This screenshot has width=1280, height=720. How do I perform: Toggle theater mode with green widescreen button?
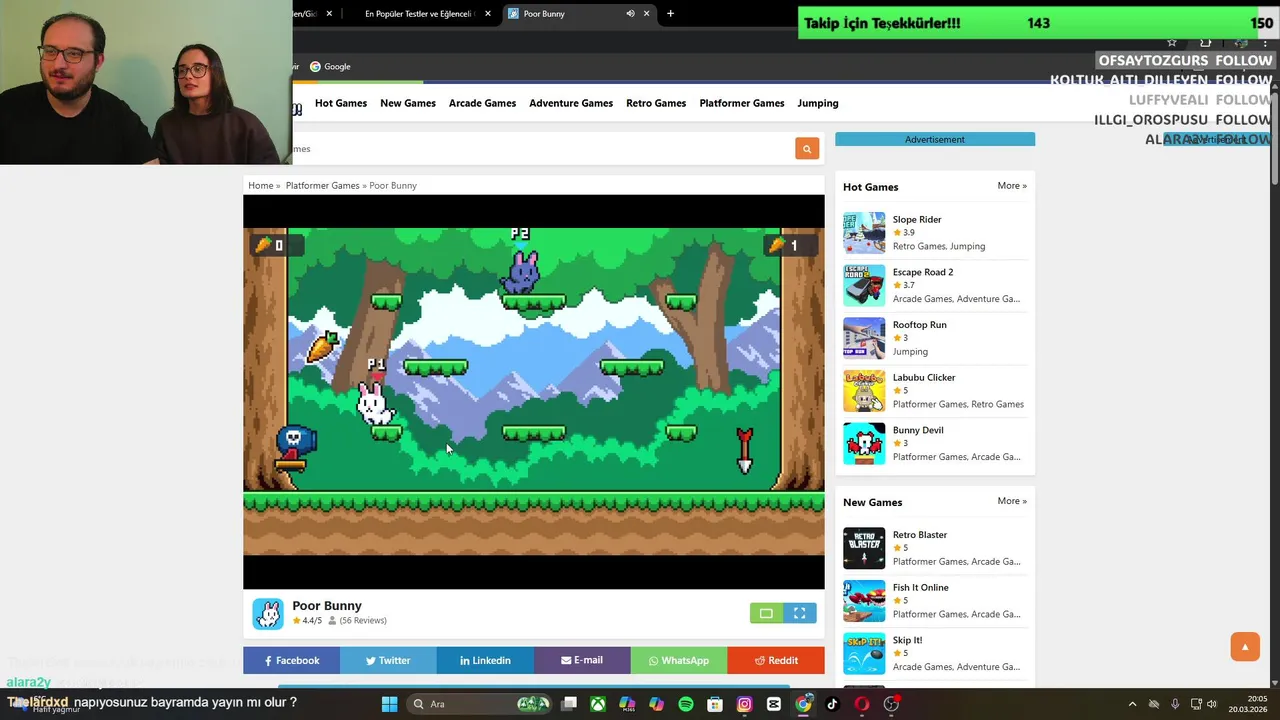click(x=766, y=613)
